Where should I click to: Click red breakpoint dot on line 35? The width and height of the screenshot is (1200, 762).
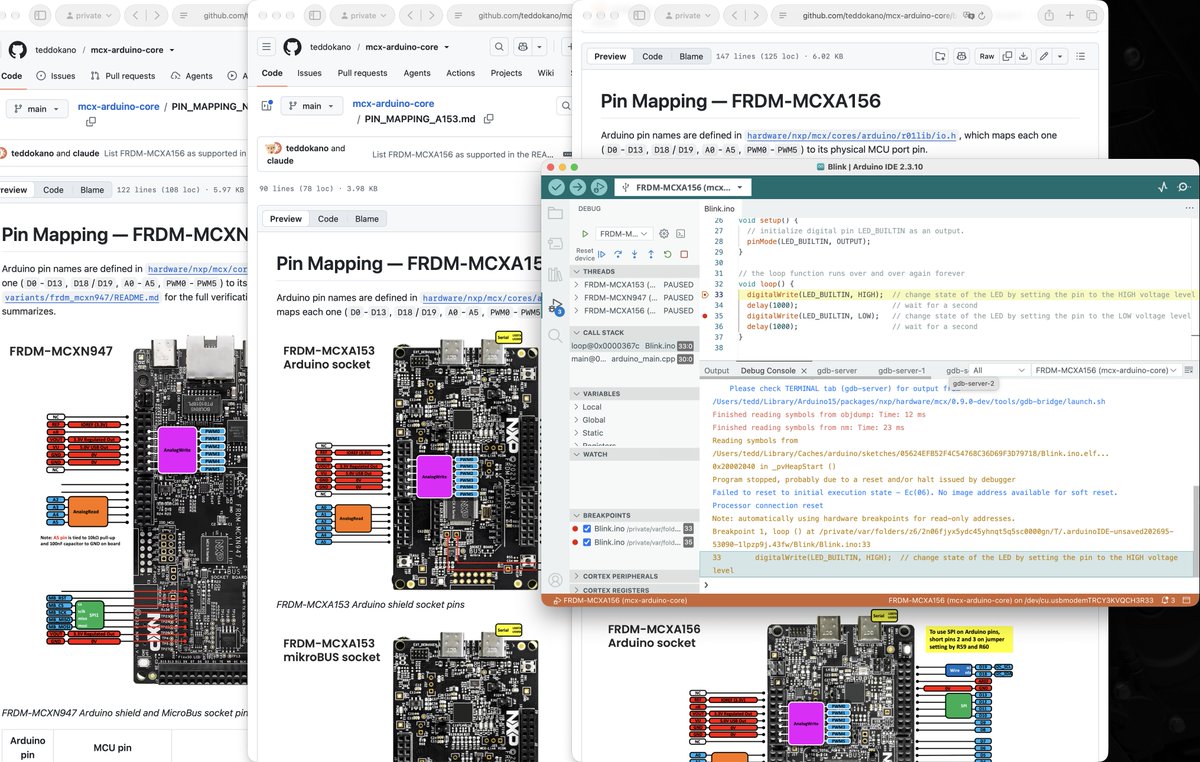[706, 316]
